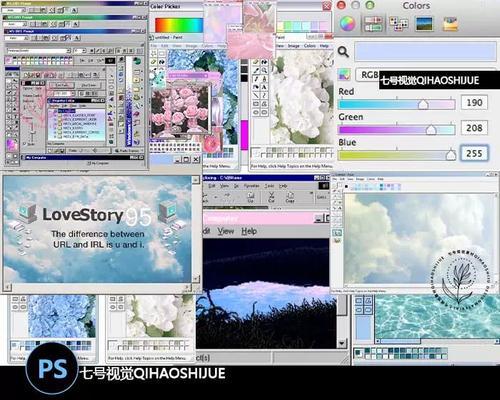Viewport: 500px width, 400px height.
Task: Open Tools menu in Explorer window
Action: tap(269, 186)
